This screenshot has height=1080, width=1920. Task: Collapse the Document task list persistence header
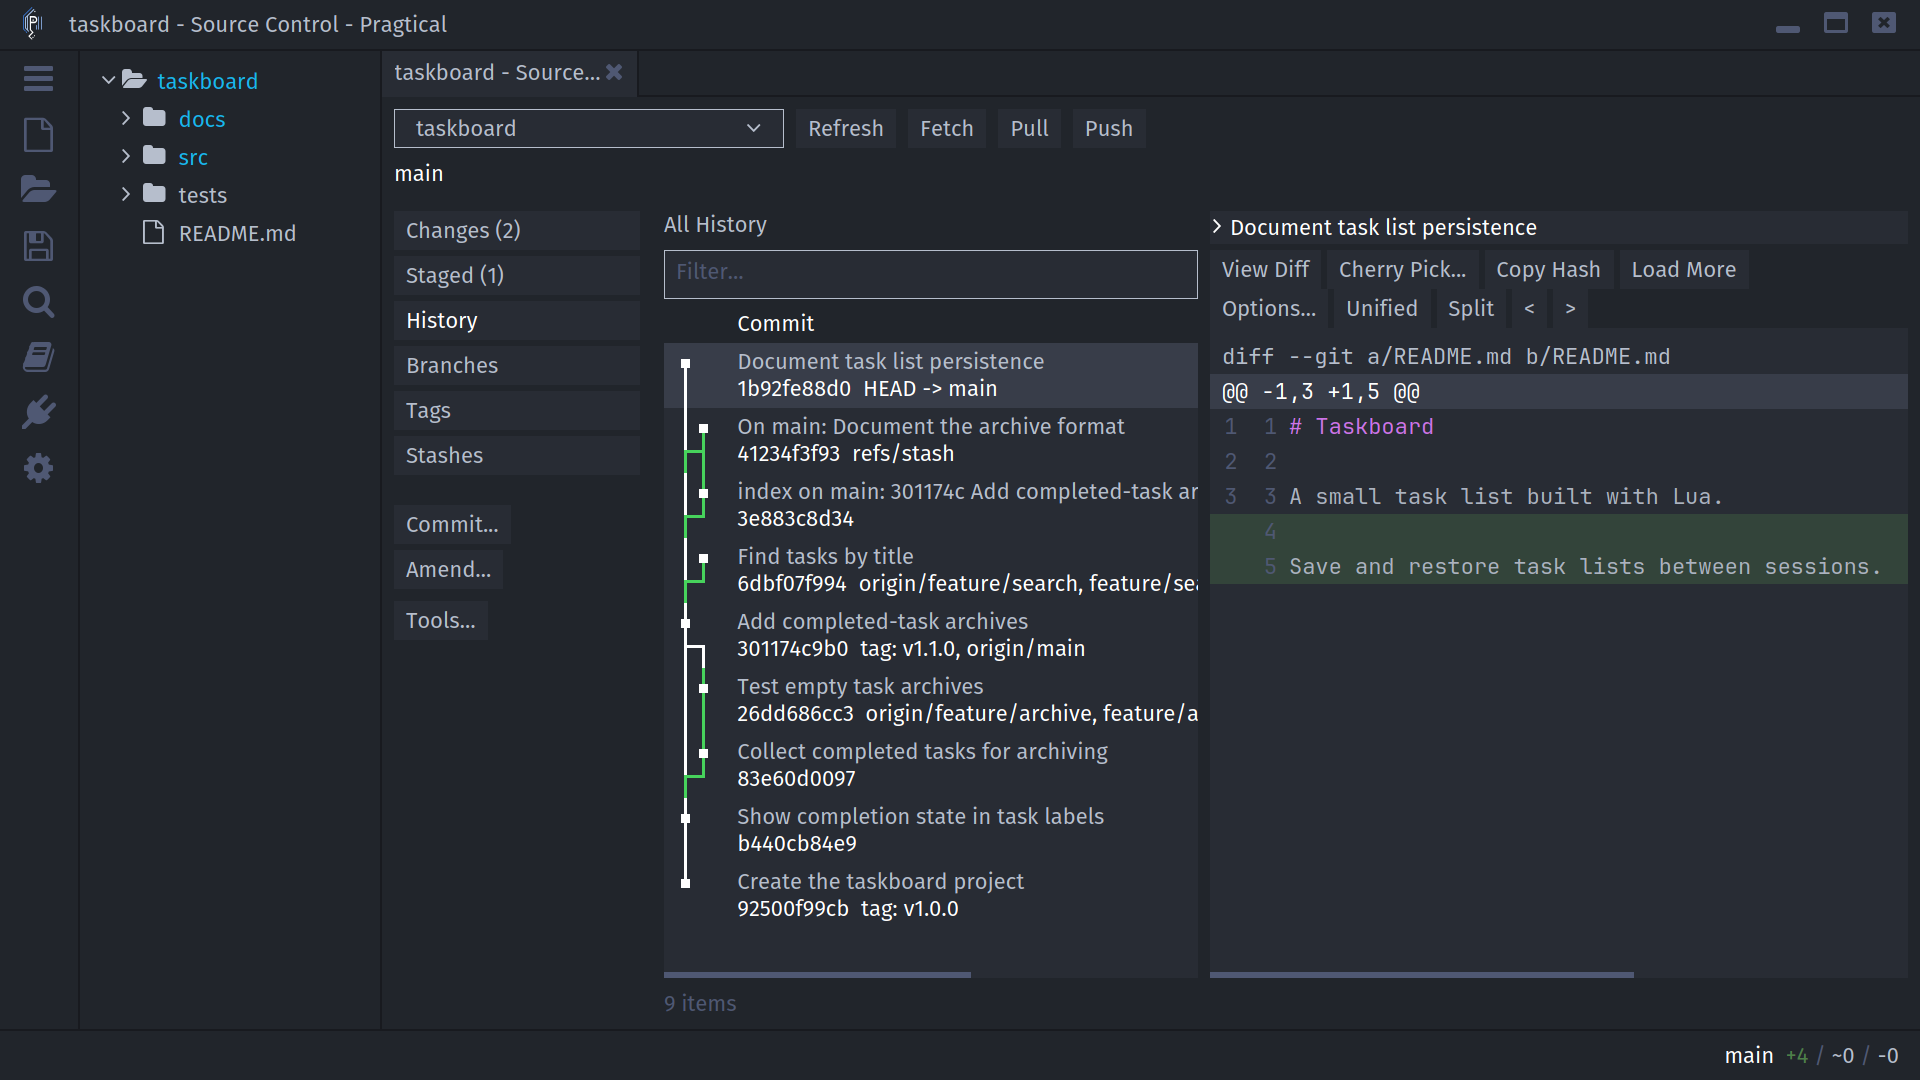[1217, 227]
